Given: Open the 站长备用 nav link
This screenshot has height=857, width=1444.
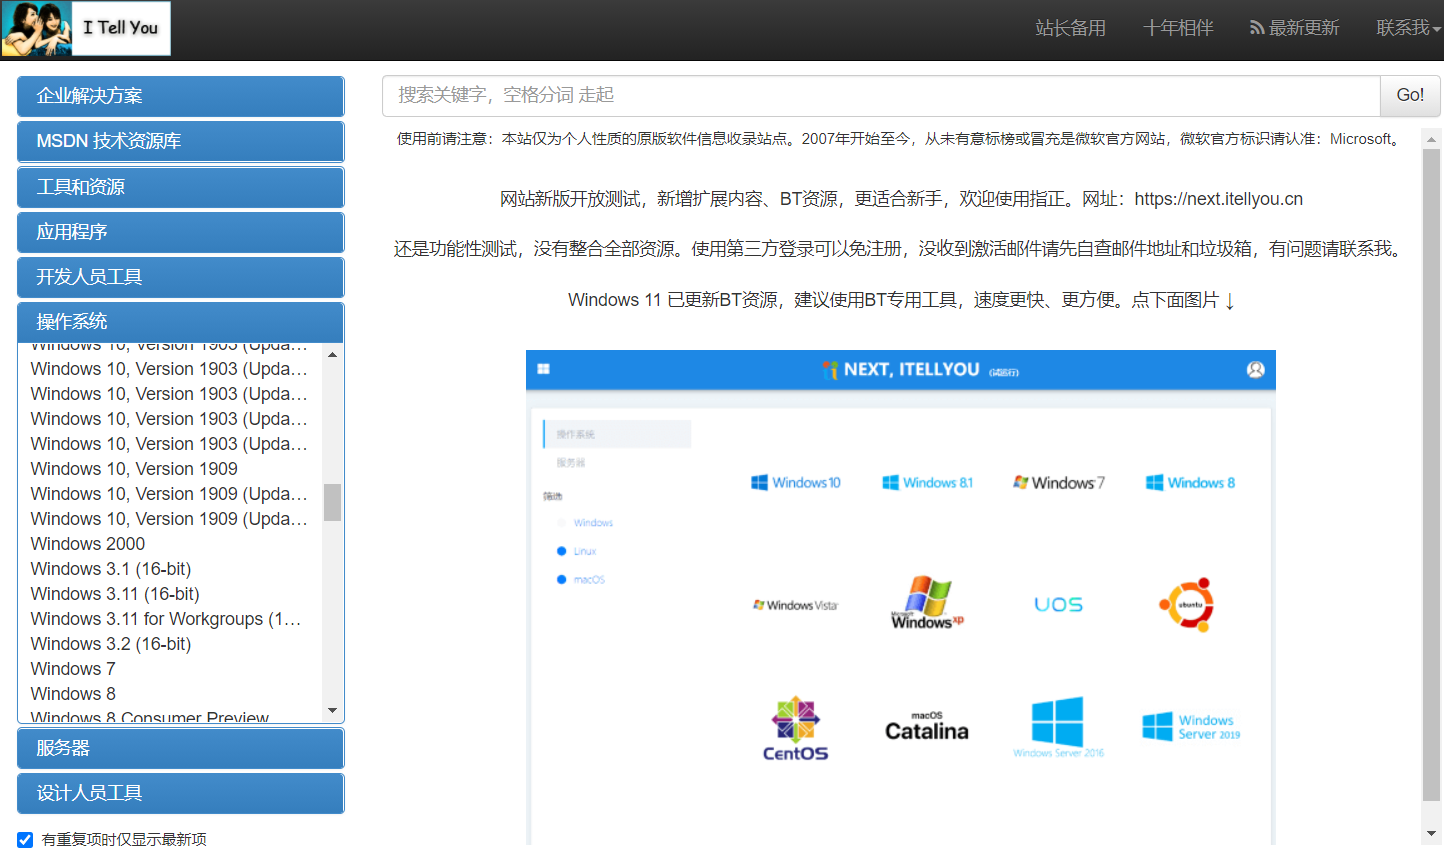Looking at the screenshot, I should tap(1070, 28).
